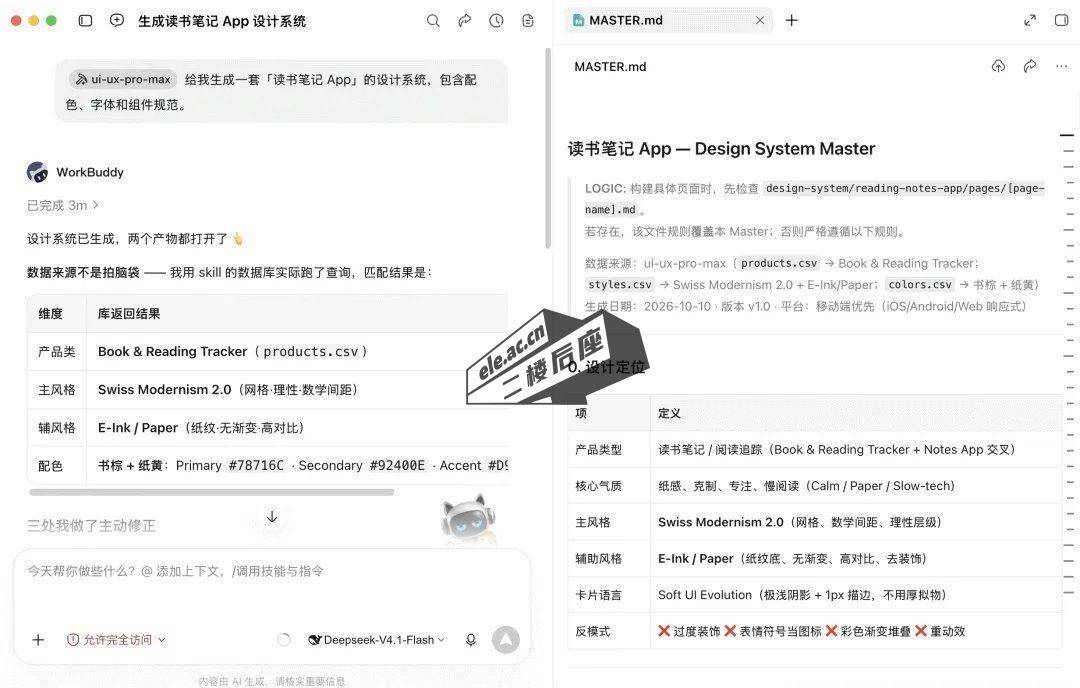1080x688 pixels.
Task: Click the '反模式' row label
Action: coord(592,632)
